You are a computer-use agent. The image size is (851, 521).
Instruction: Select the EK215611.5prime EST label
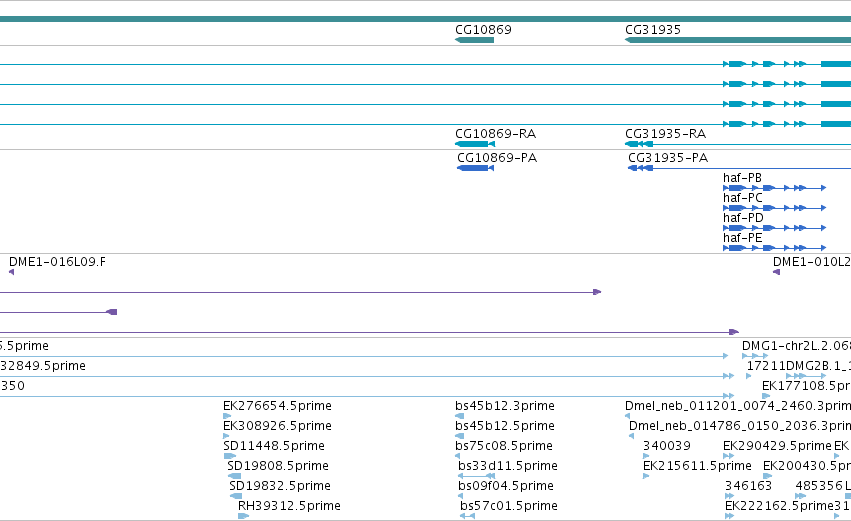coord(697,466)
